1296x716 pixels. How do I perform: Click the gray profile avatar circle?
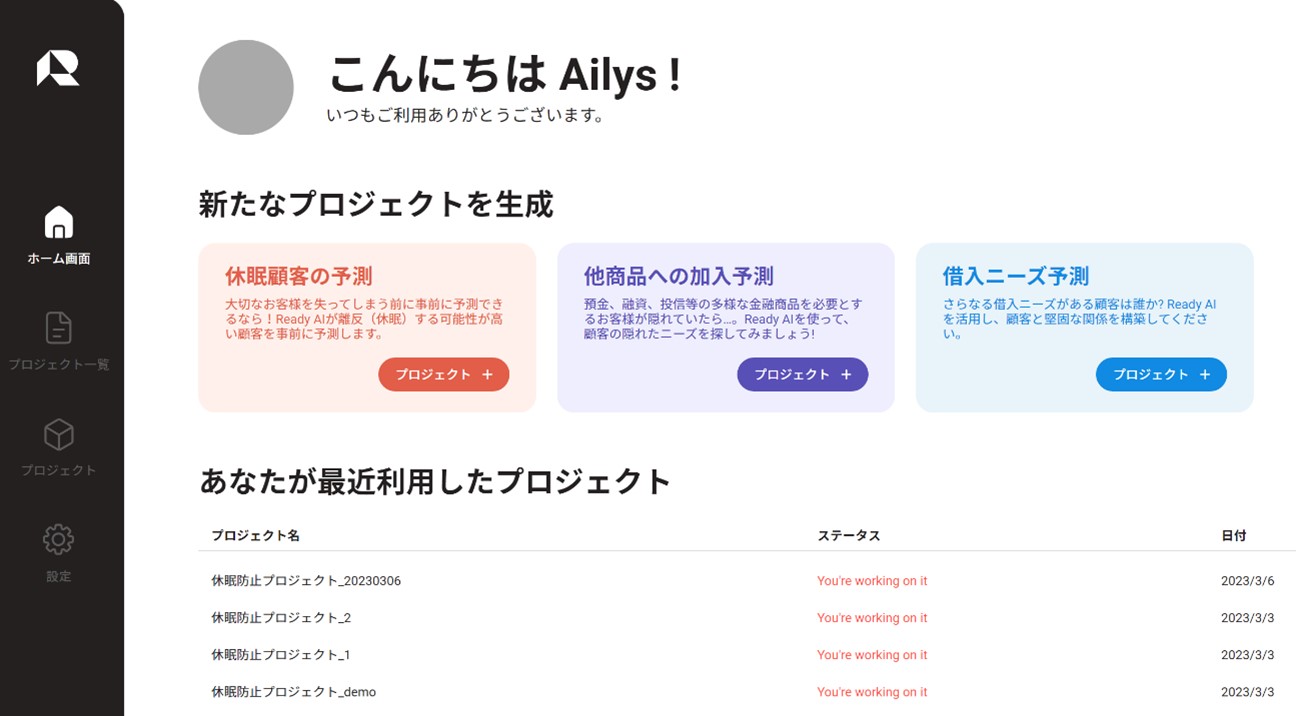coord(246,87)
